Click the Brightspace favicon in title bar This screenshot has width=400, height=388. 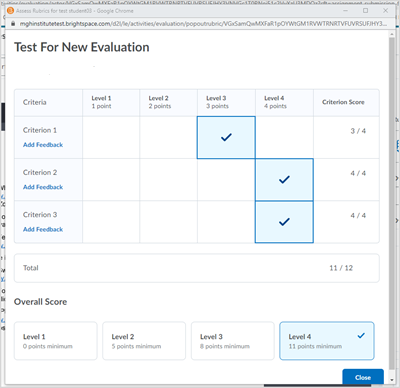pyautogui.click(x=10, y=11)
